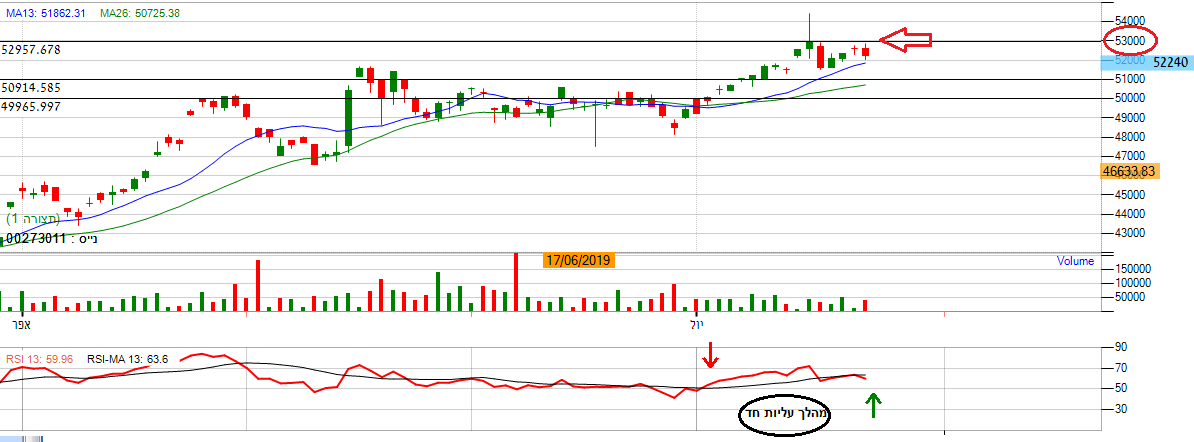Click the 'אפר' month marker on time axis
Screen dimensions: 1194x442
click(21, 325)
